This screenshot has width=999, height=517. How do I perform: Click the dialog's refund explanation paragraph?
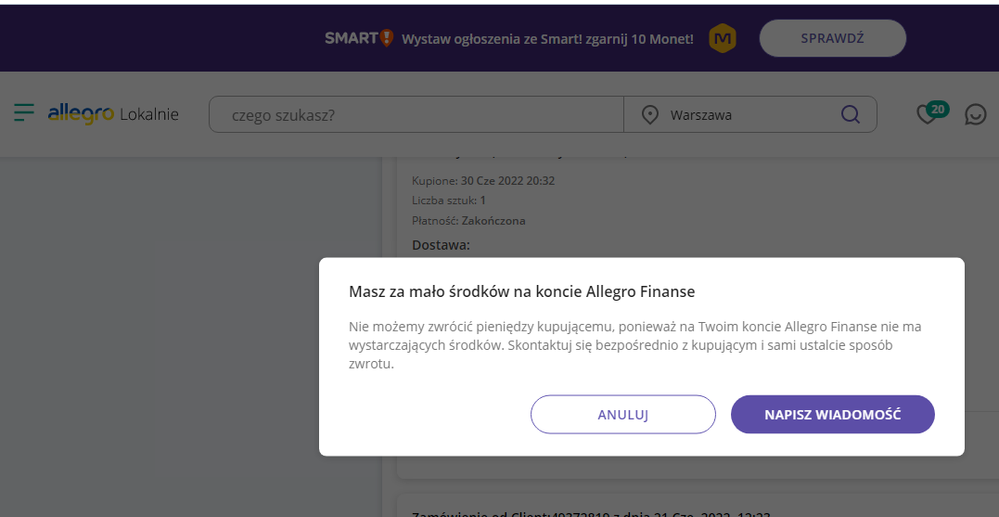point(635,345)
